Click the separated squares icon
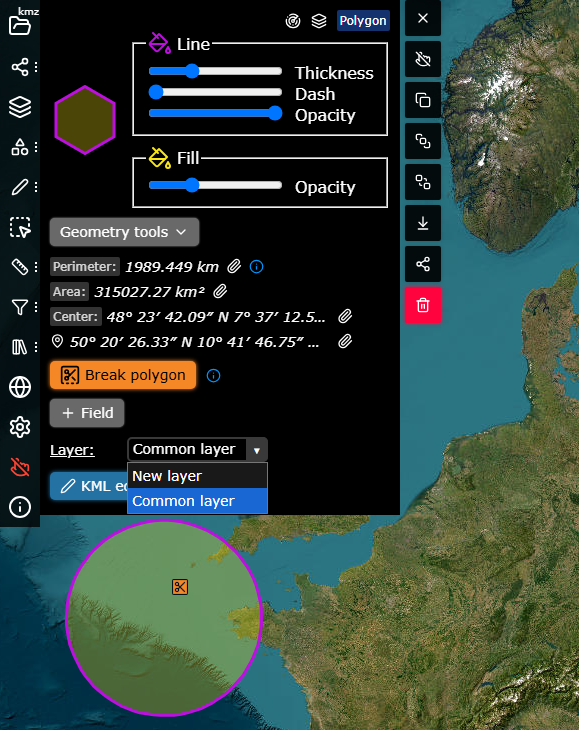The height and width of the screenshot is (730, 579). (x=423, y=182)
